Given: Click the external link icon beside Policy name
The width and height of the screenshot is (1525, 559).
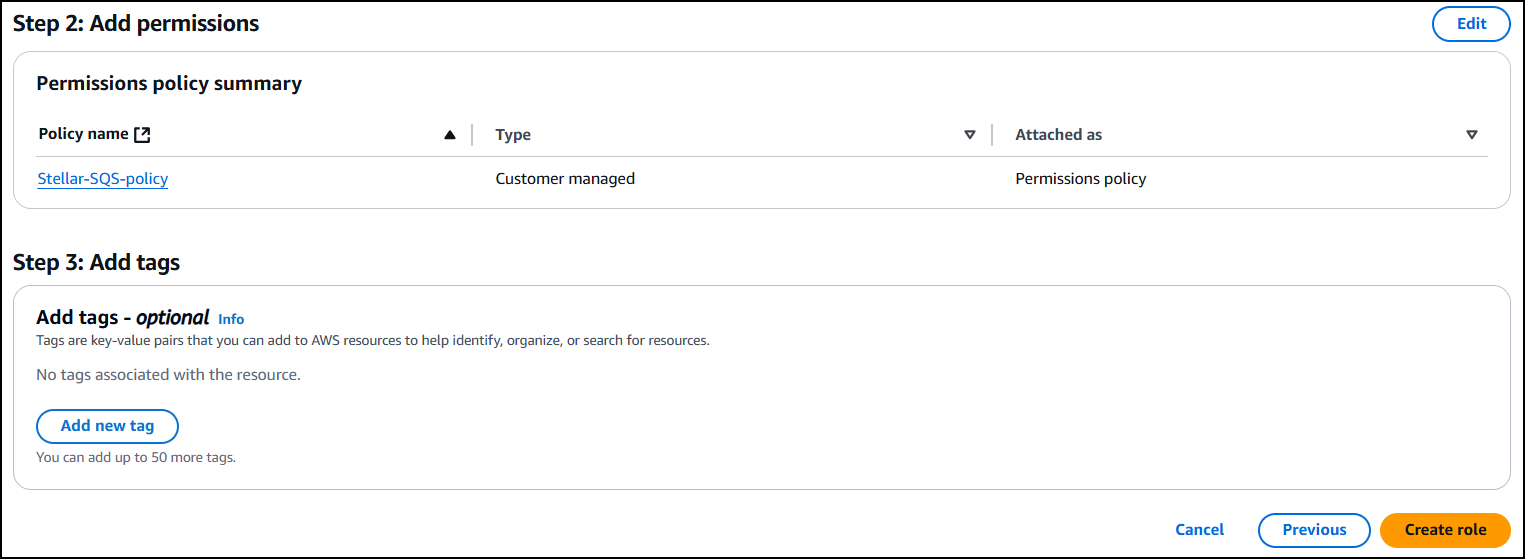Looking at the screenshot, I should [x=142, y=135].
